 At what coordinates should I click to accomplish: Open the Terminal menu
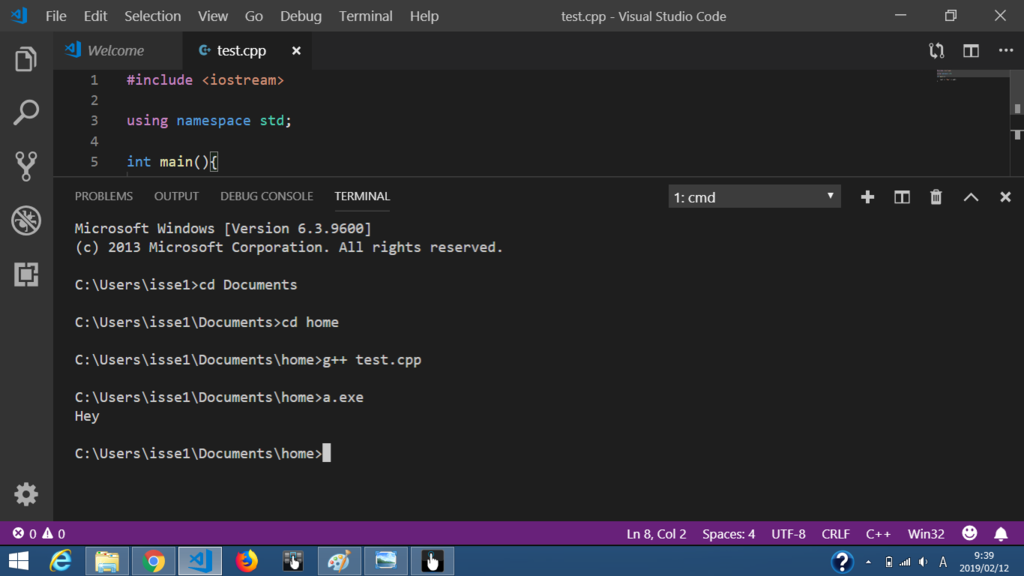tap(366, 16)
